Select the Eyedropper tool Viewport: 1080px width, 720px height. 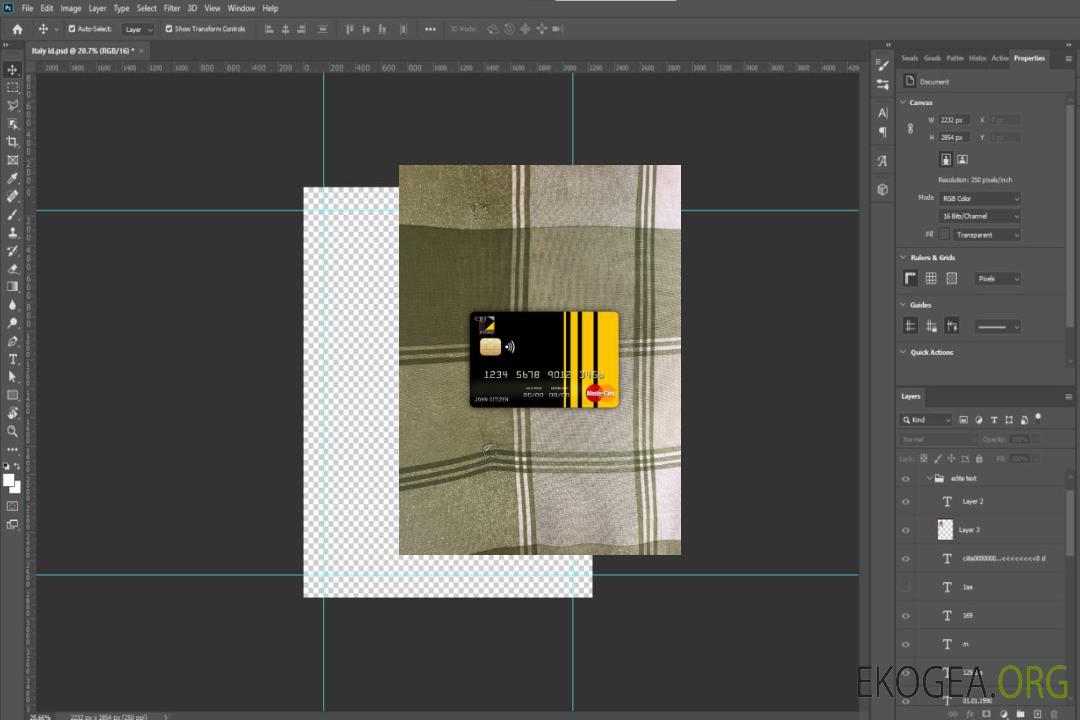point(12,178)
